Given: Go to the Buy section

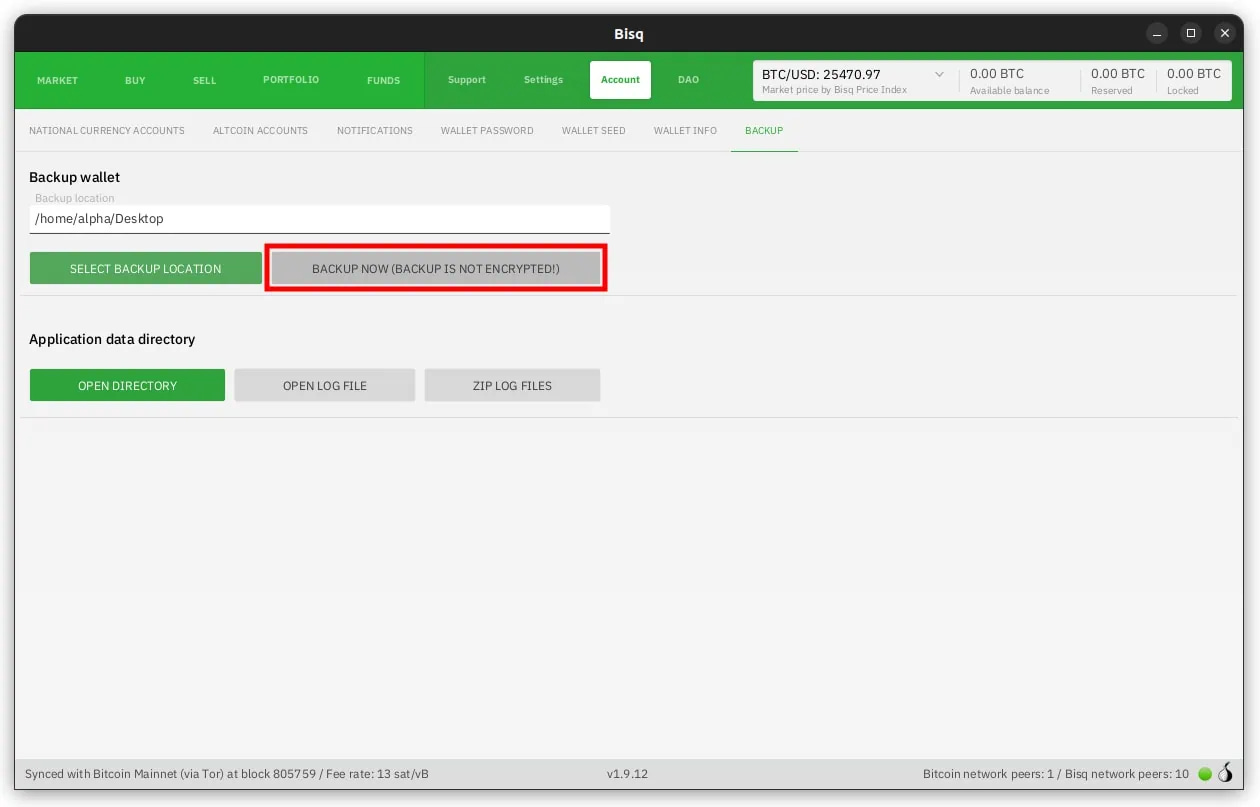Looking at the screenshot, I should pyautogui.click(x=135, y=80).
